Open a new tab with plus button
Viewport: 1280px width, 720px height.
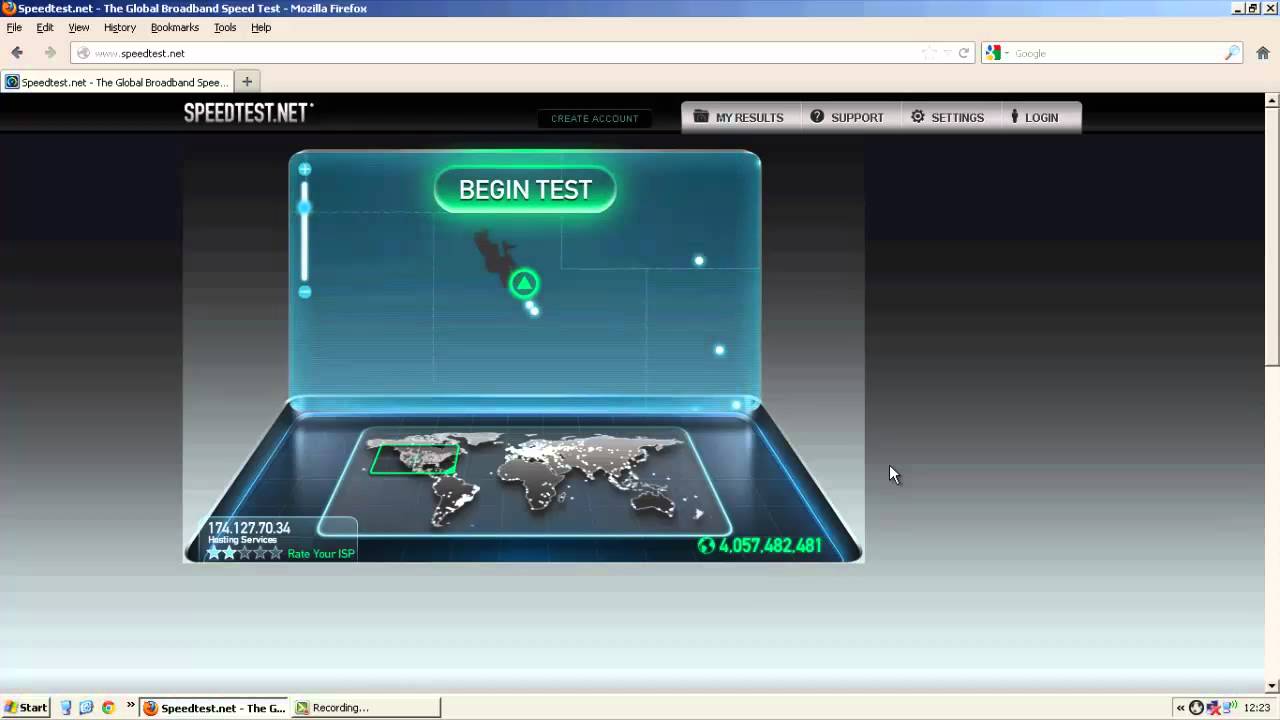(247, 82)
